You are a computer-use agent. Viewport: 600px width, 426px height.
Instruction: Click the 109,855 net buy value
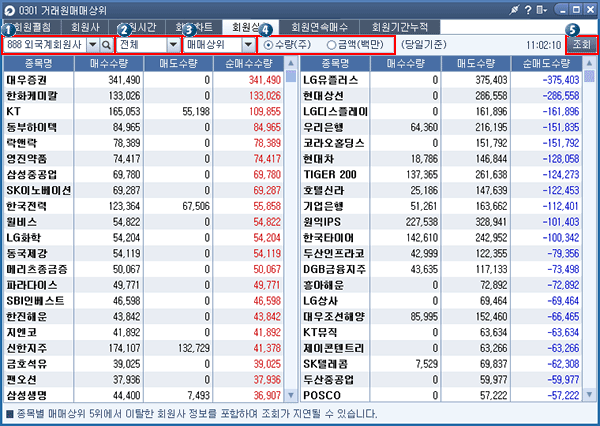point(265,111)
